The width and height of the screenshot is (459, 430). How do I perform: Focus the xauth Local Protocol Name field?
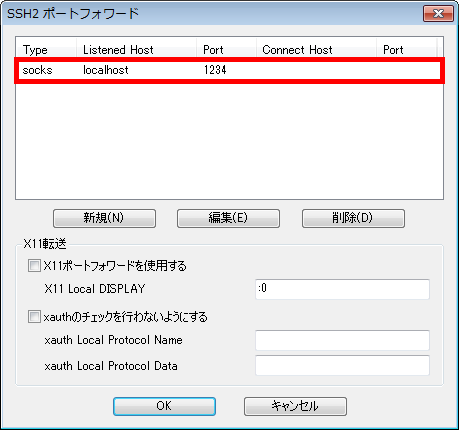342,340
